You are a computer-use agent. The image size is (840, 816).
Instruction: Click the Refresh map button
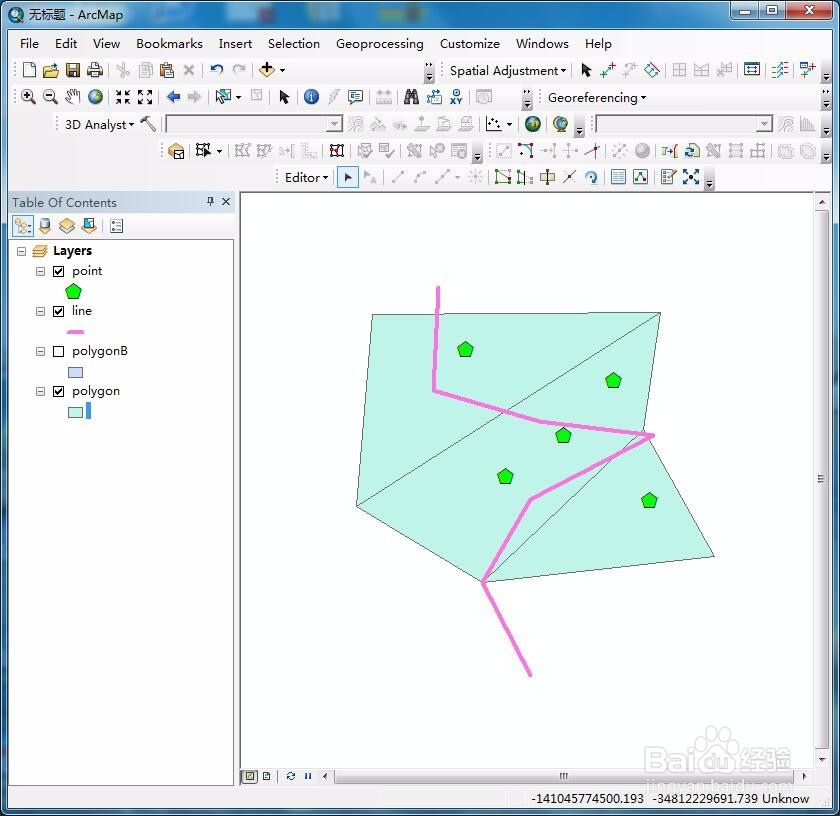(x=290, y=776)
